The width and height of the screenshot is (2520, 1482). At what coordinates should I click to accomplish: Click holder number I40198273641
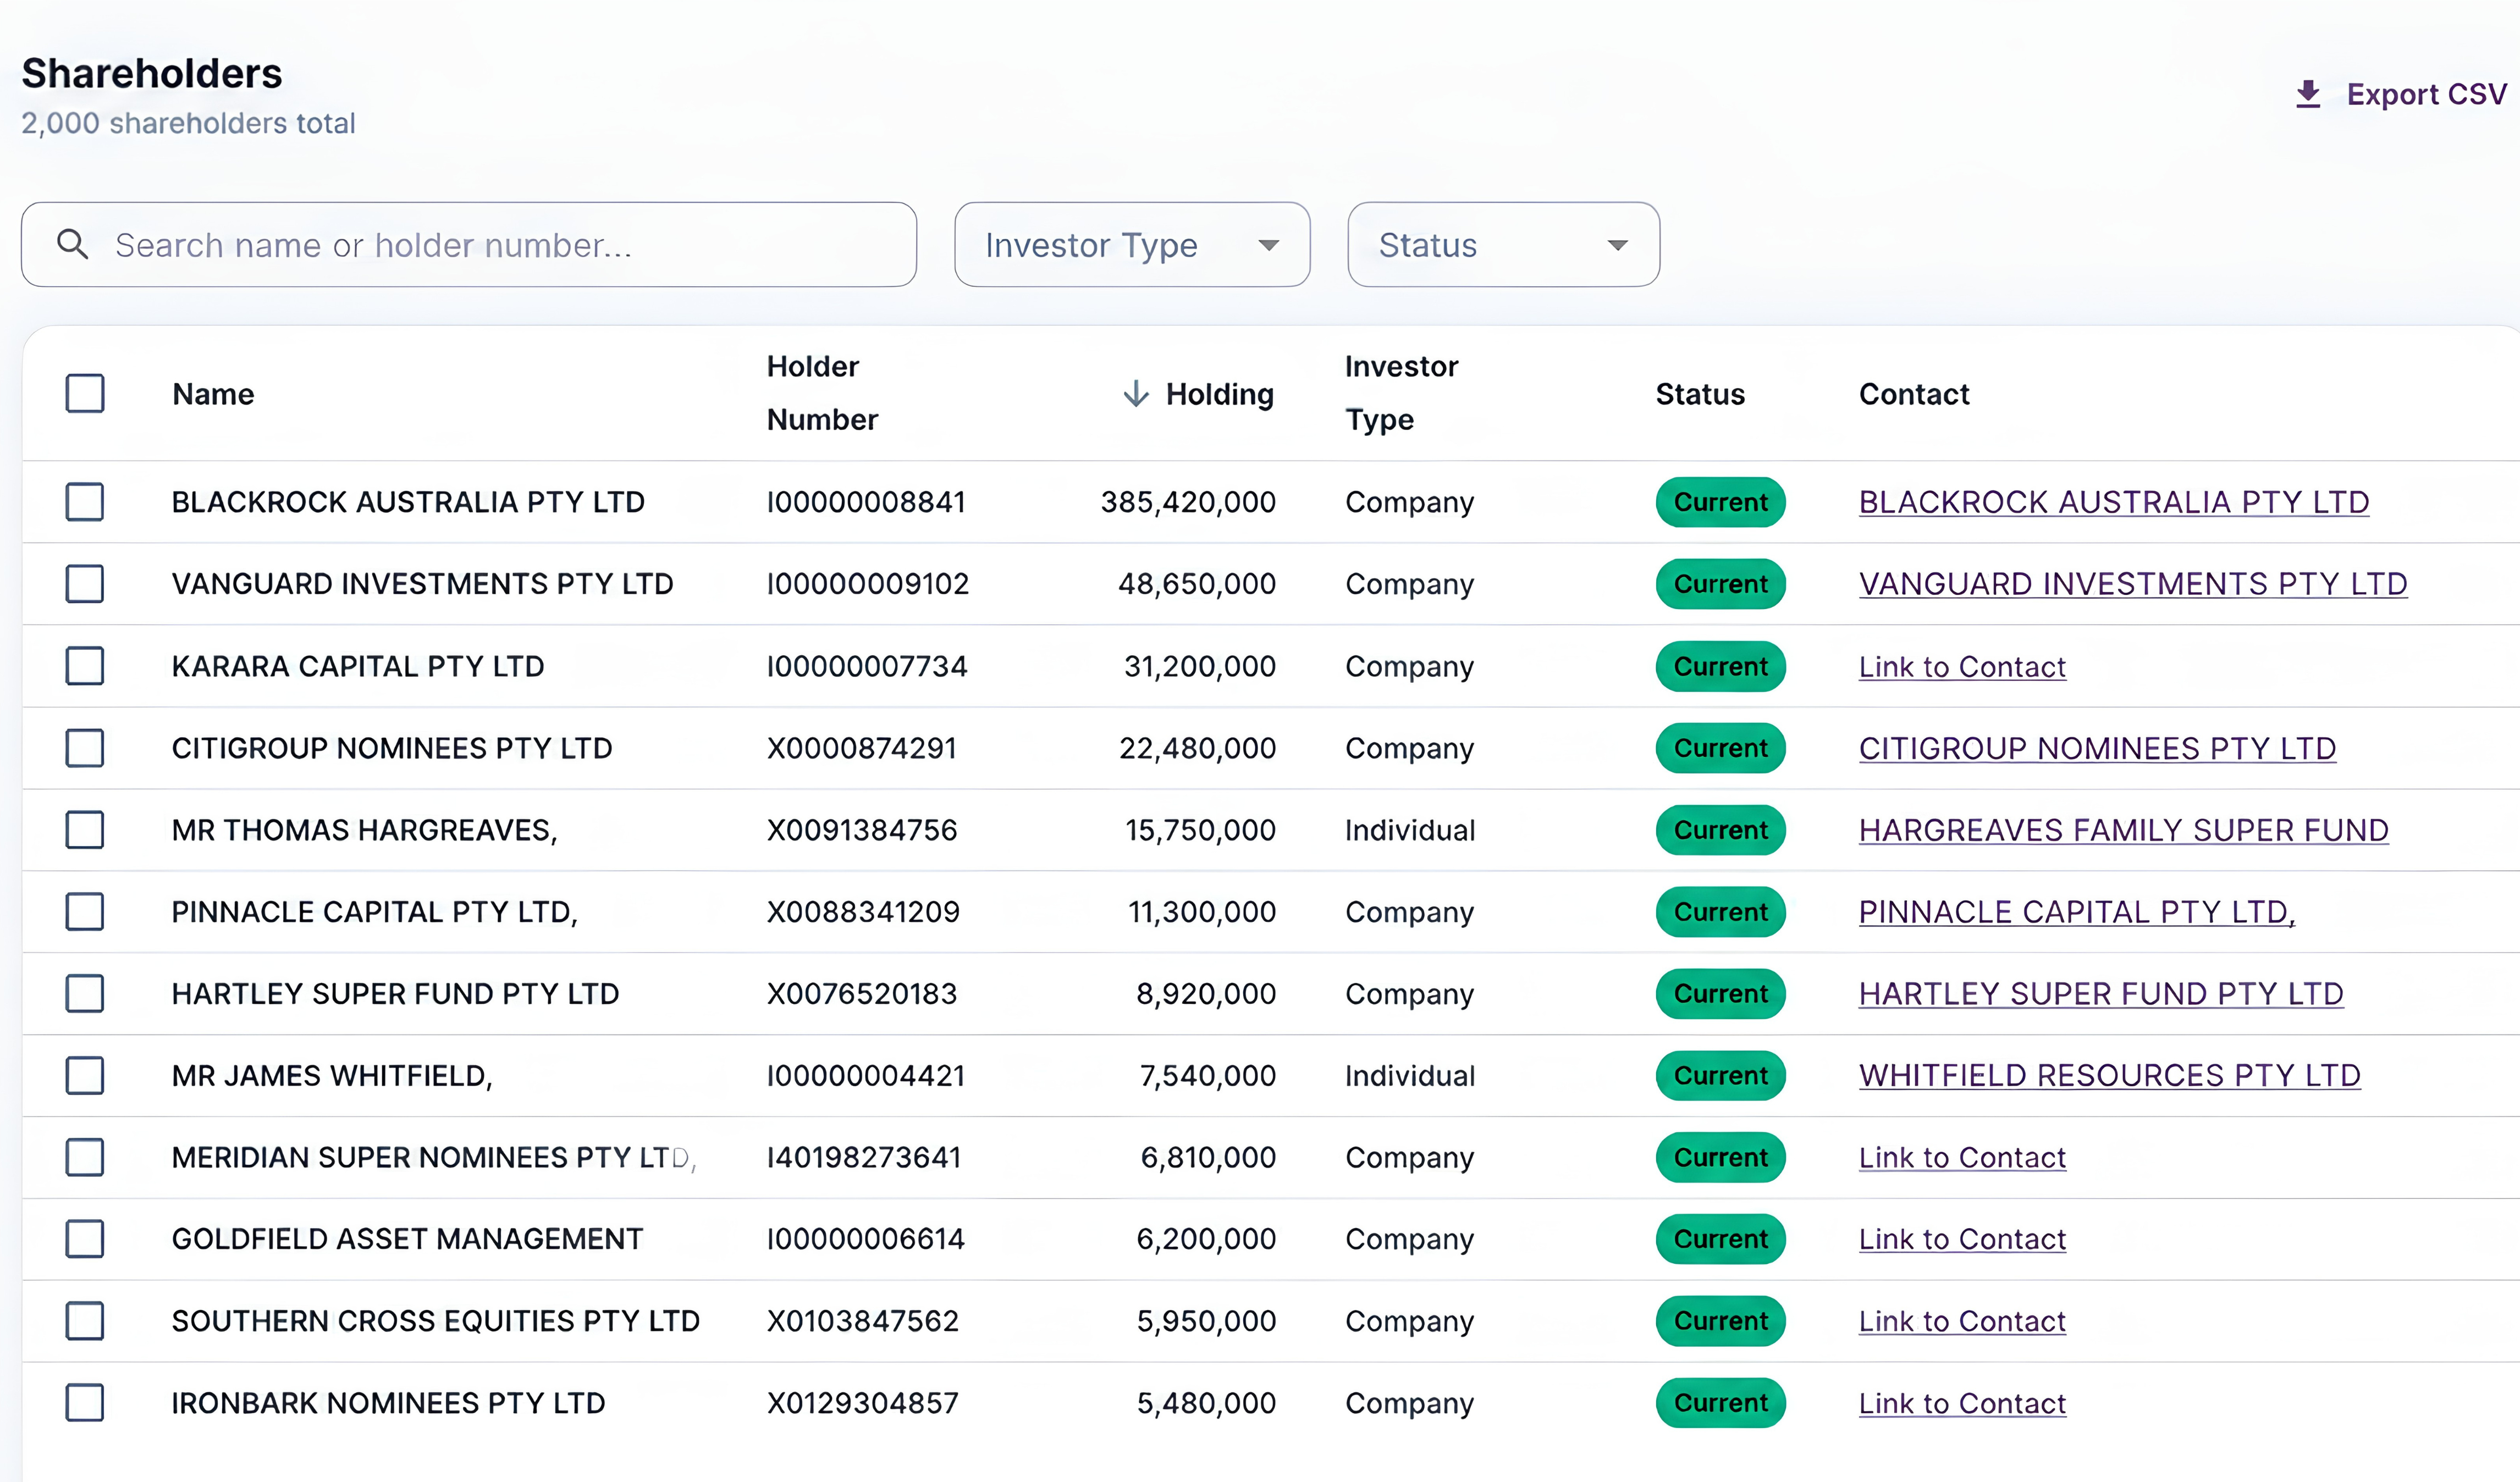coord(864,1157)
